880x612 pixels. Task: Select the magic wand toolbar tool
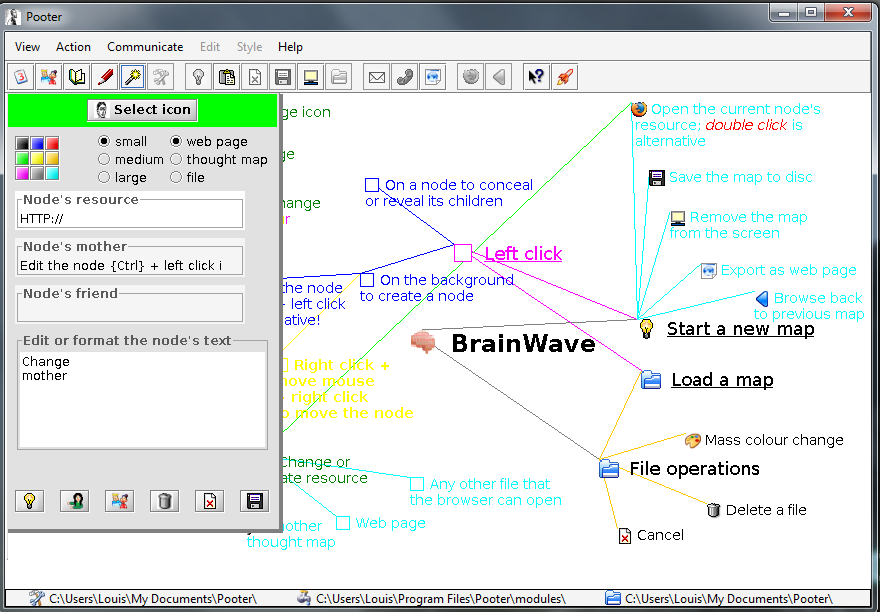pos(132,77)
